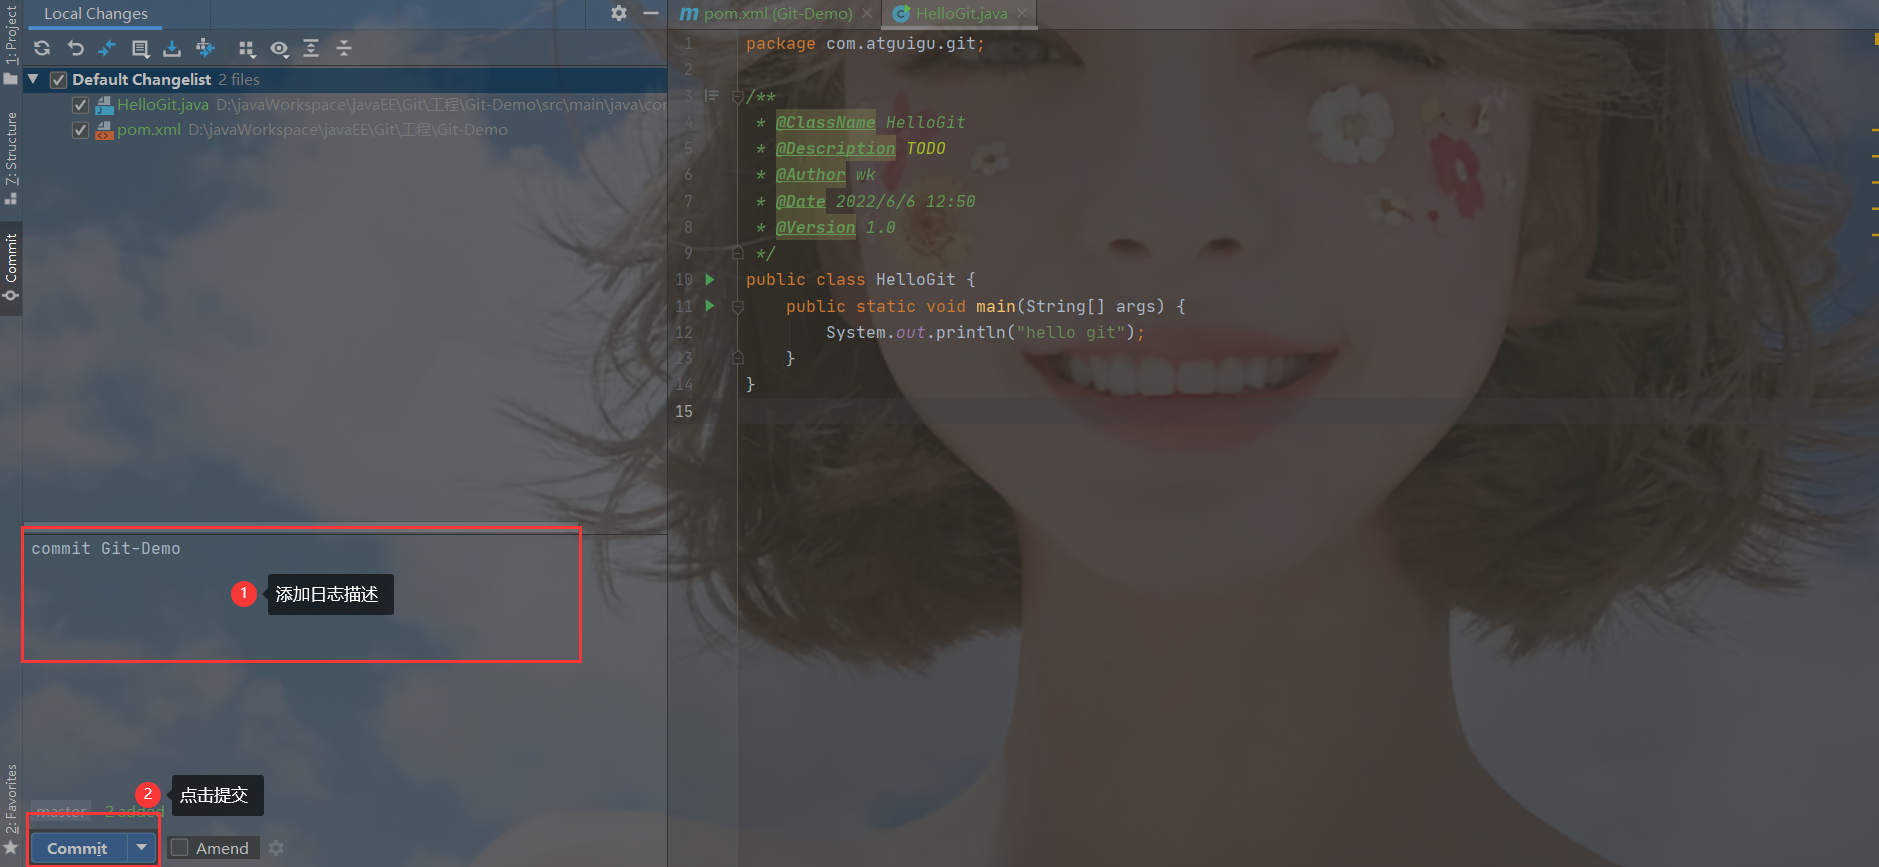Click the Expand All toolbar icon
The height and width of the screenshot is (867, 1879).
(x=311, y=48)
